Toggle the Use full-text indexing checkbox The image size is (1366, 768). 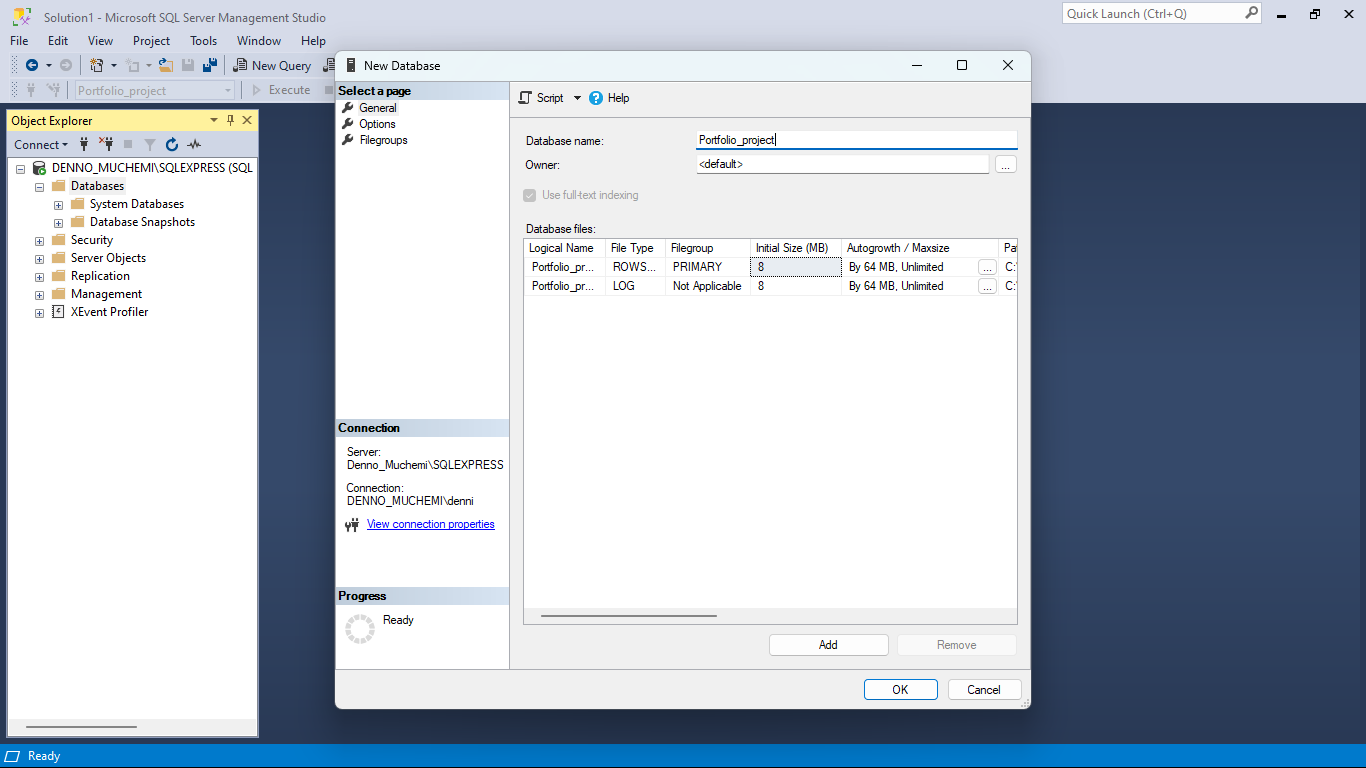point(530,195)
